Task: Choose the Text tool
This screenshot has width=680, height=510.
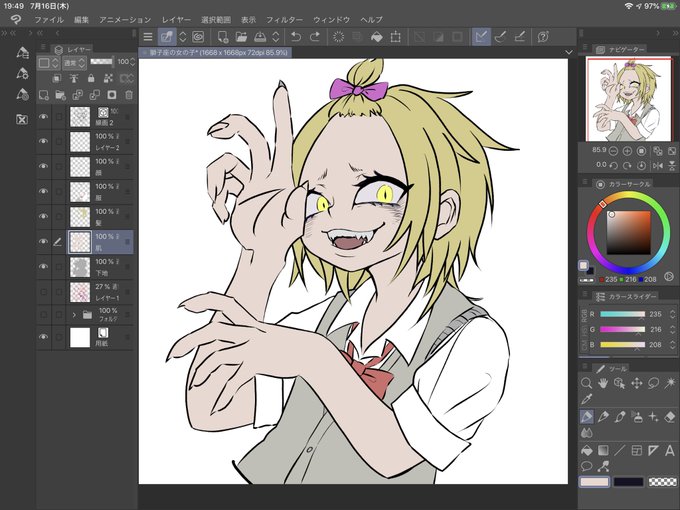Action: click(670, 451)
